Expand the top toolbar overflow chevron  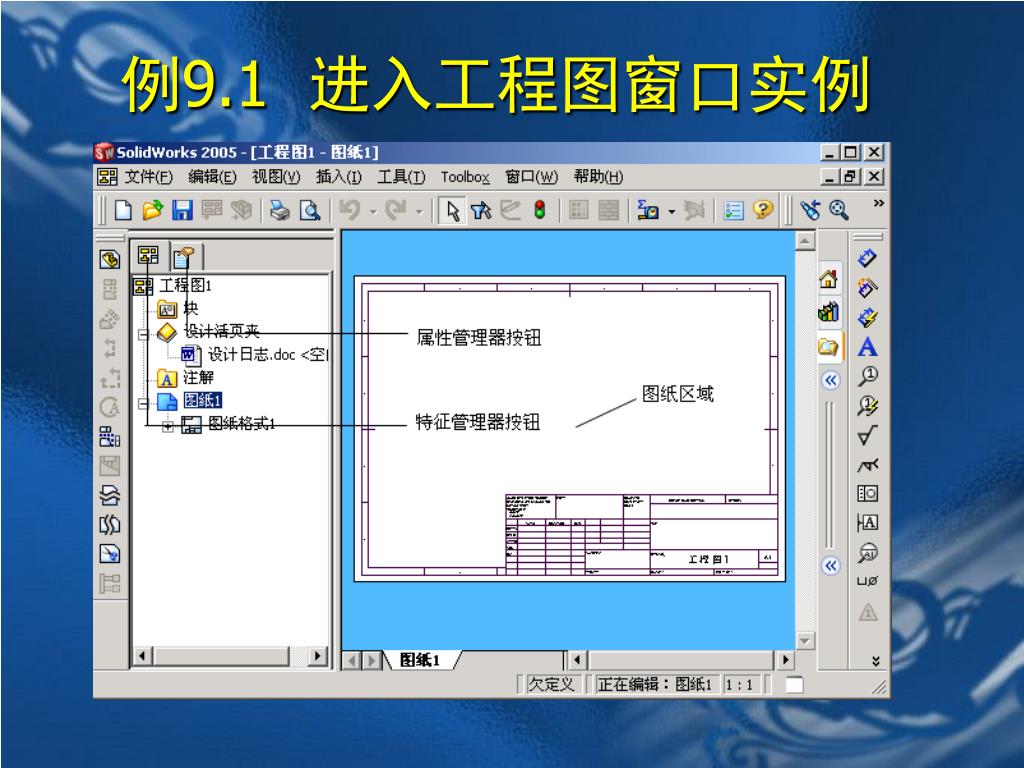(x=878, y=203)
